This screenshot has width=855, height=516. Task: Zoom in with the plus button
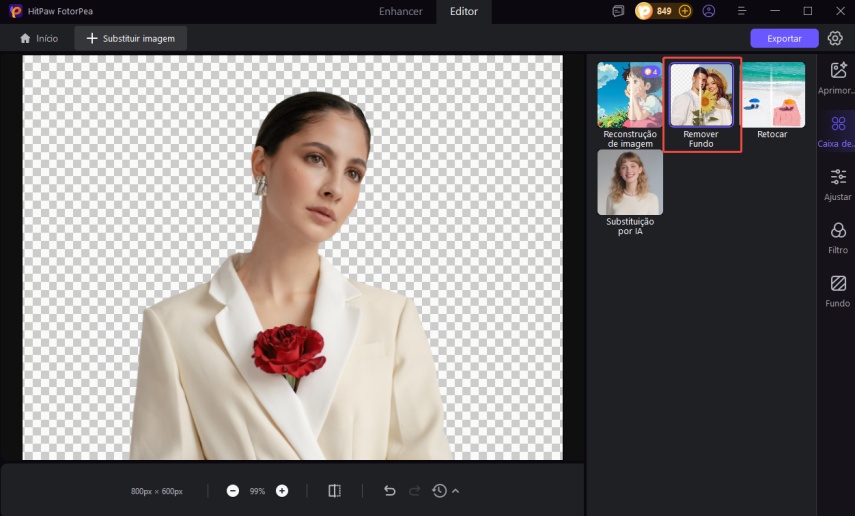pyautogui.click(x=282, y=491)
